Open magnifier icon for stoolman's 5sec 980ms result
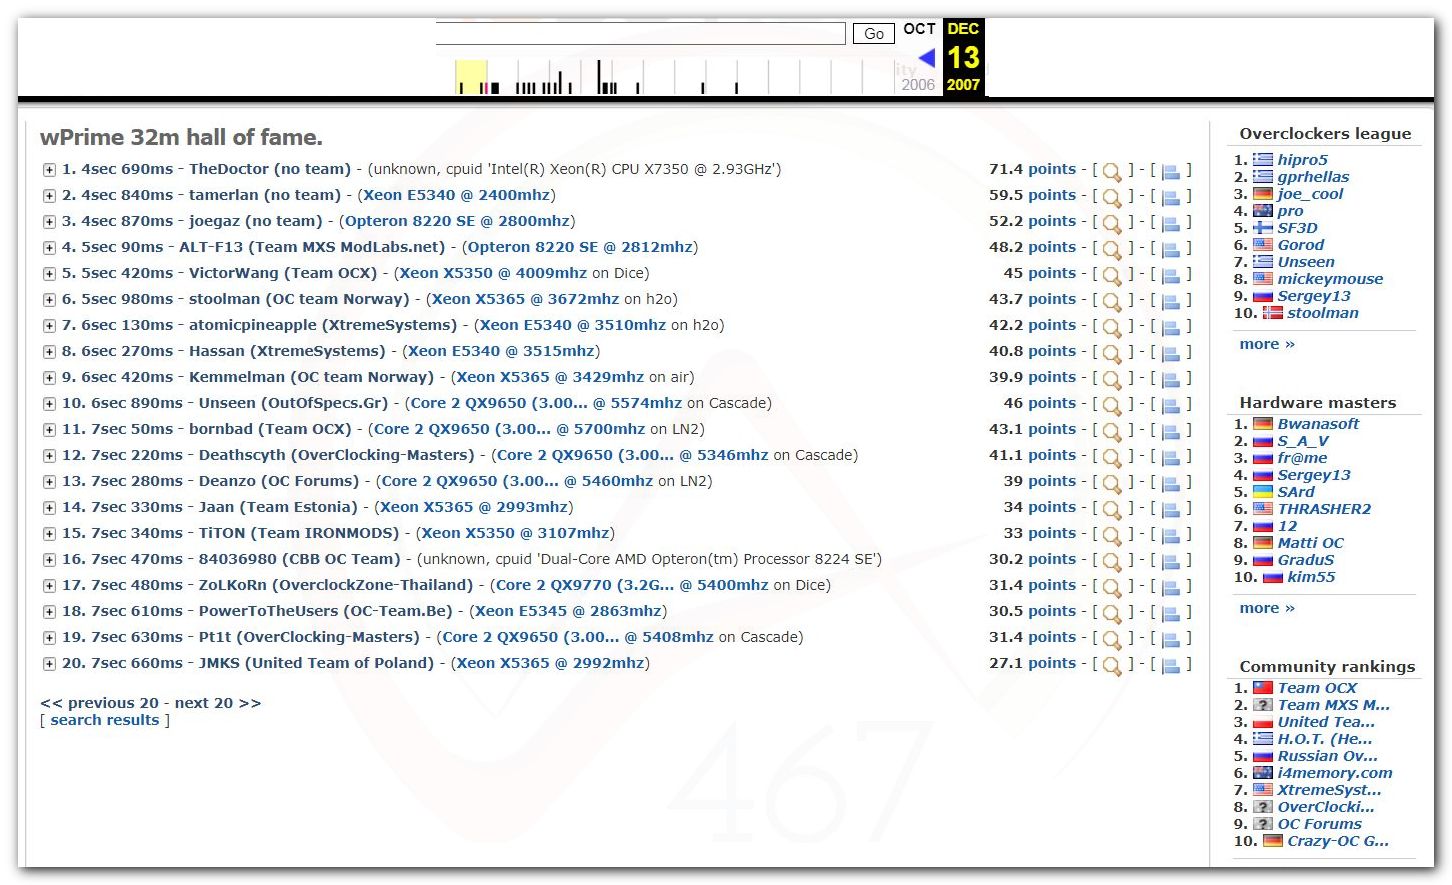Screen dimensions: 1452x885 [1111, 301]
